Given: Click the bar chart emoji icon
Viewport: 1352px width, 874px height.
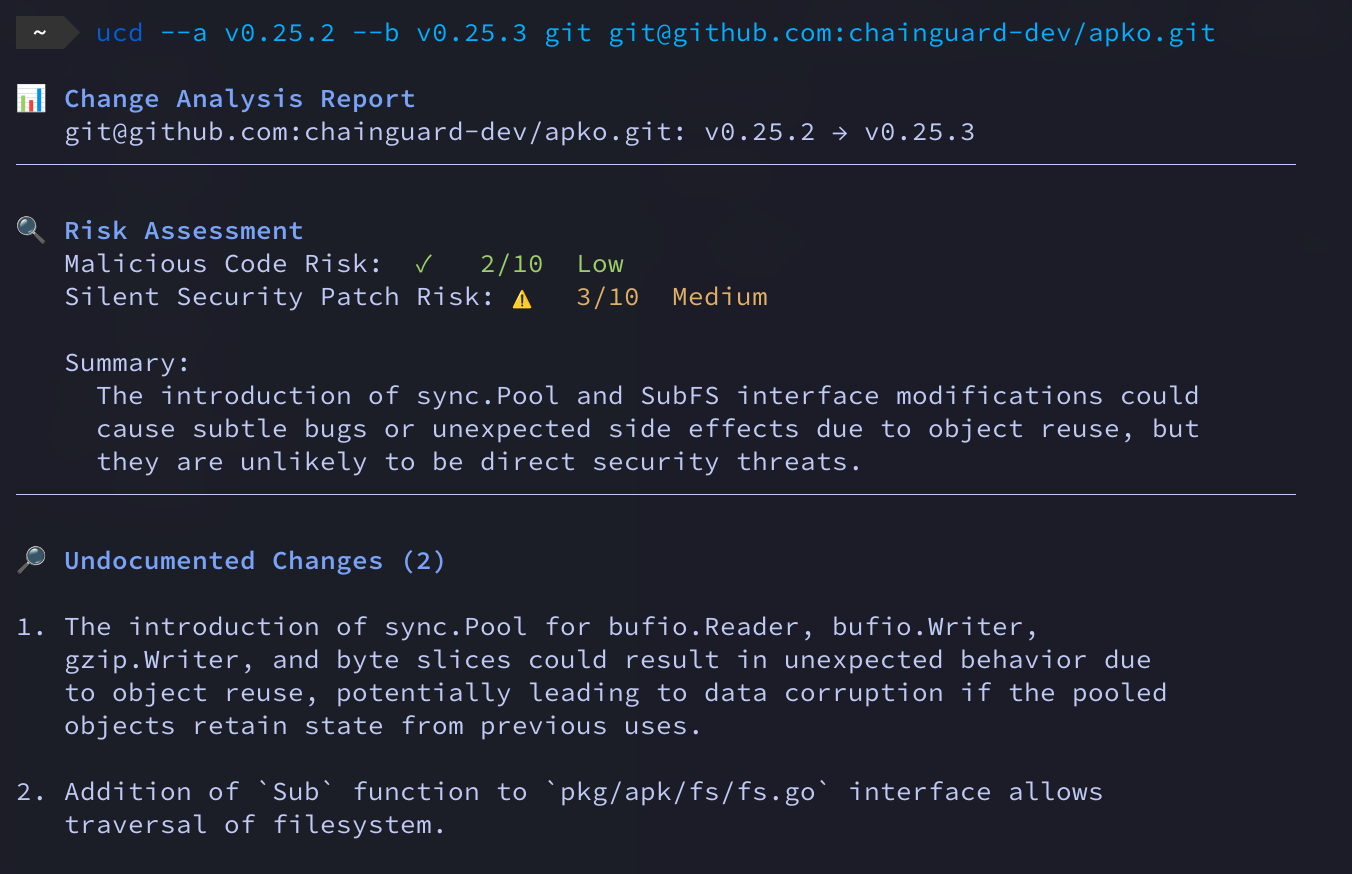Looking at the screenshot, I should (x=31, y=99).
